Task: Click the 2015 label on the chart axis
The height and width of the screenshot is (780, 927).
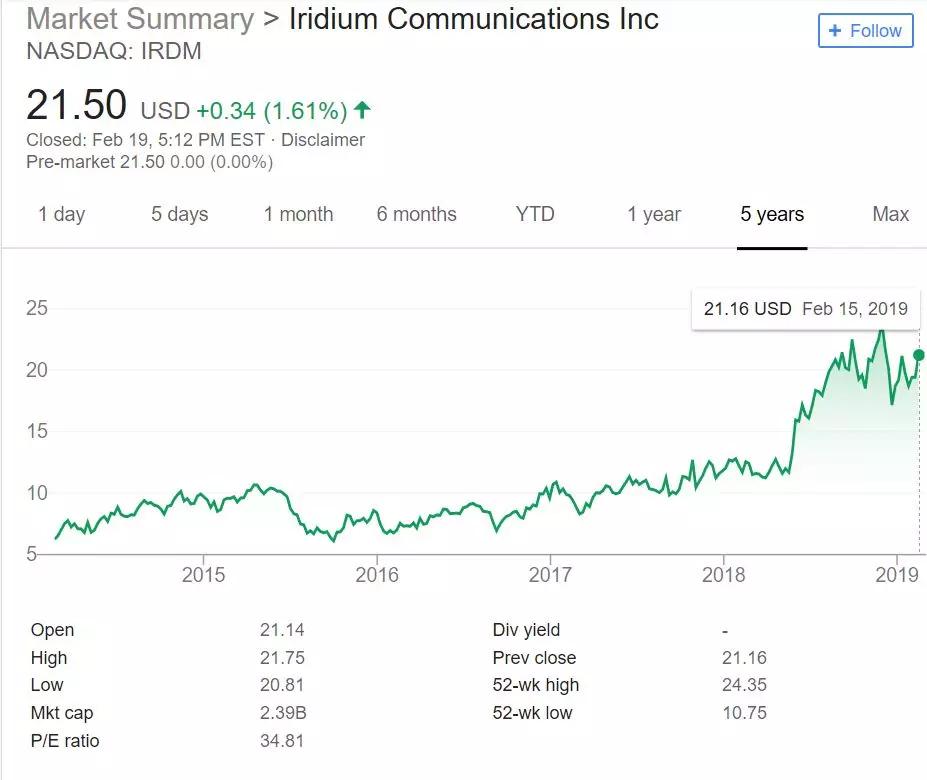Action: (203, 574)
